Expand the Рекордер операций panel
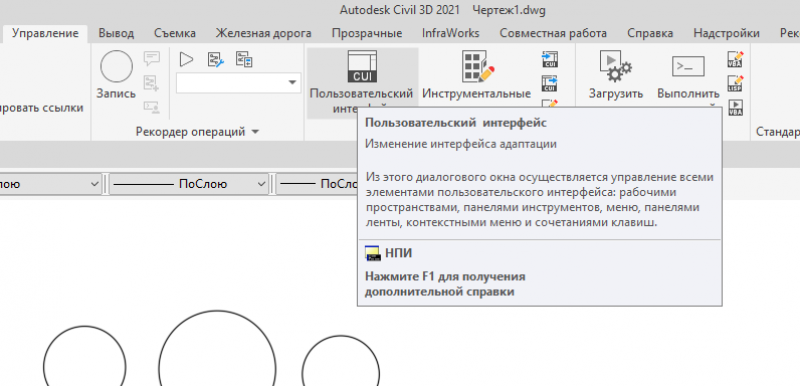 pos(197,132)
